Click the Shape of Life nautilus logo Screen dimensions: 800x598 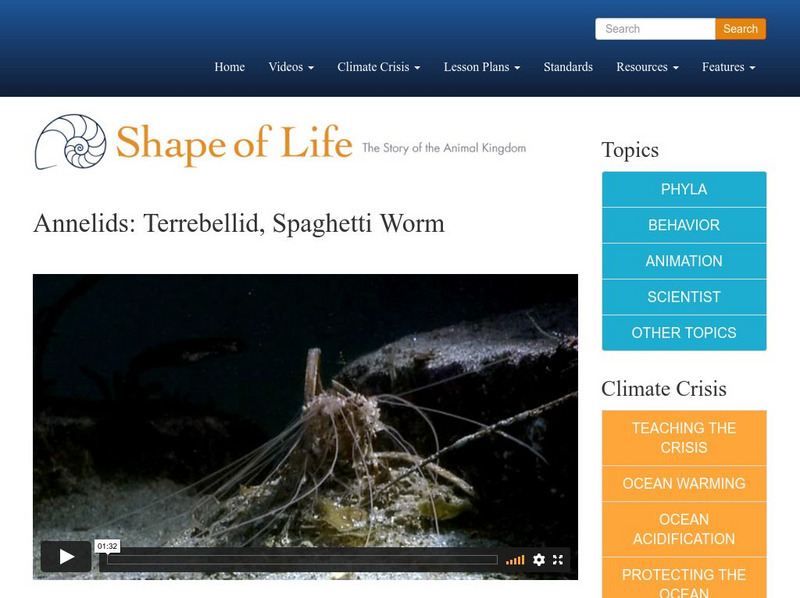pyautogui.click(x=74, y=143)
